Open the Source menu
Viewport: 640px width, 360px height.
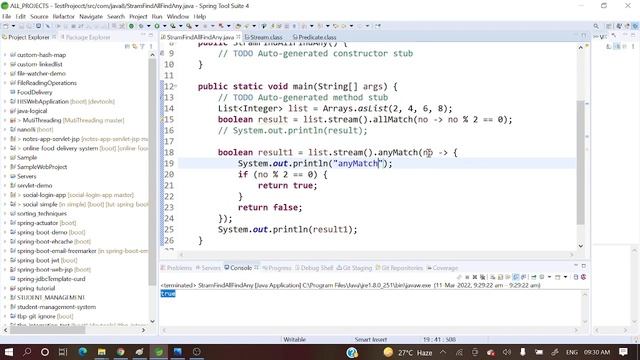tap(39, 16)
